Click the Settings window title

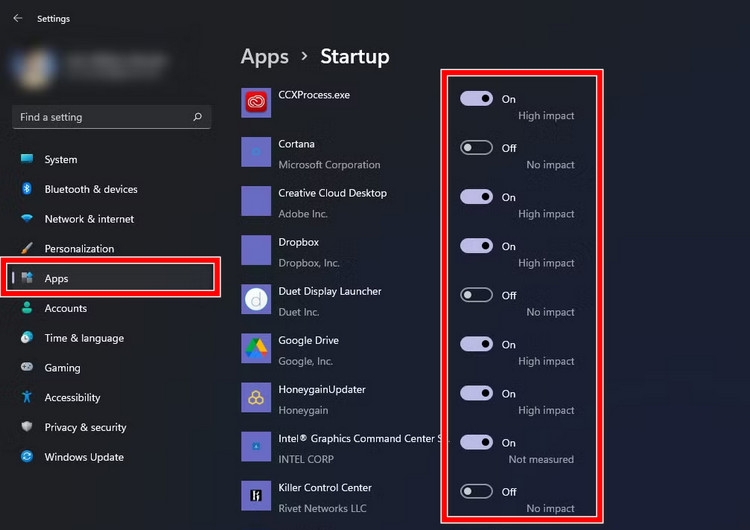[54, 19]
